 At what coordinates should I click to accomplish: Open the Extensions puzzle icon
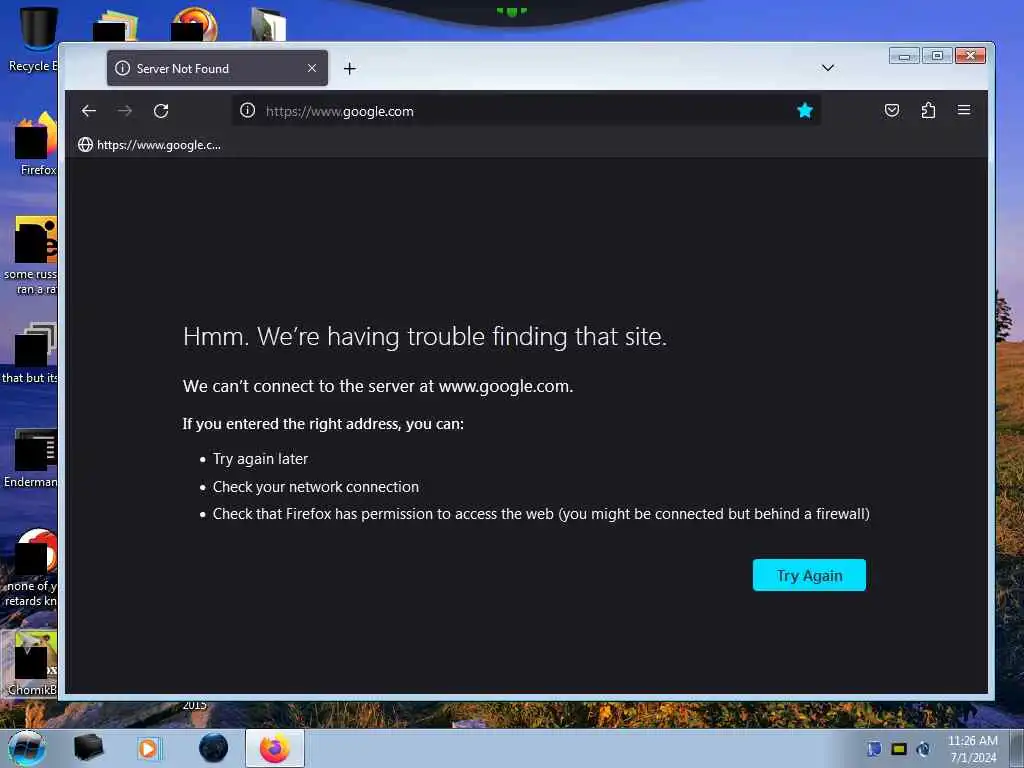click(928, 110)
